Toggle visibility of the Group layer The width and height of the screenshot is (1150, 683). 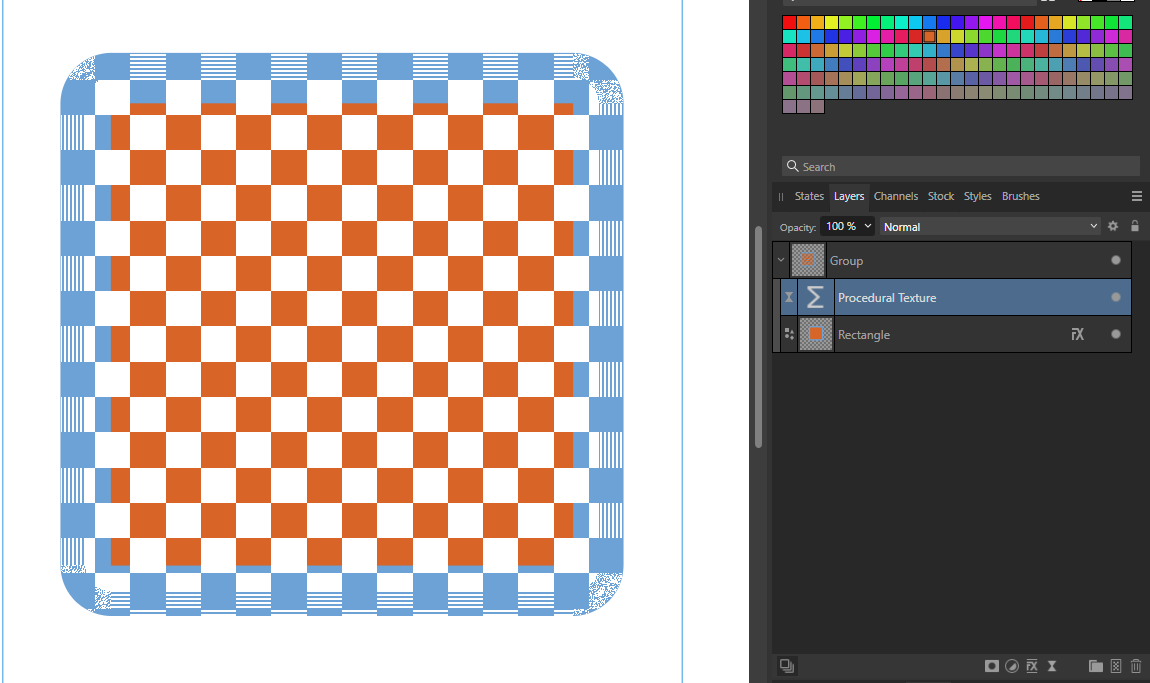click(1115, 260)
